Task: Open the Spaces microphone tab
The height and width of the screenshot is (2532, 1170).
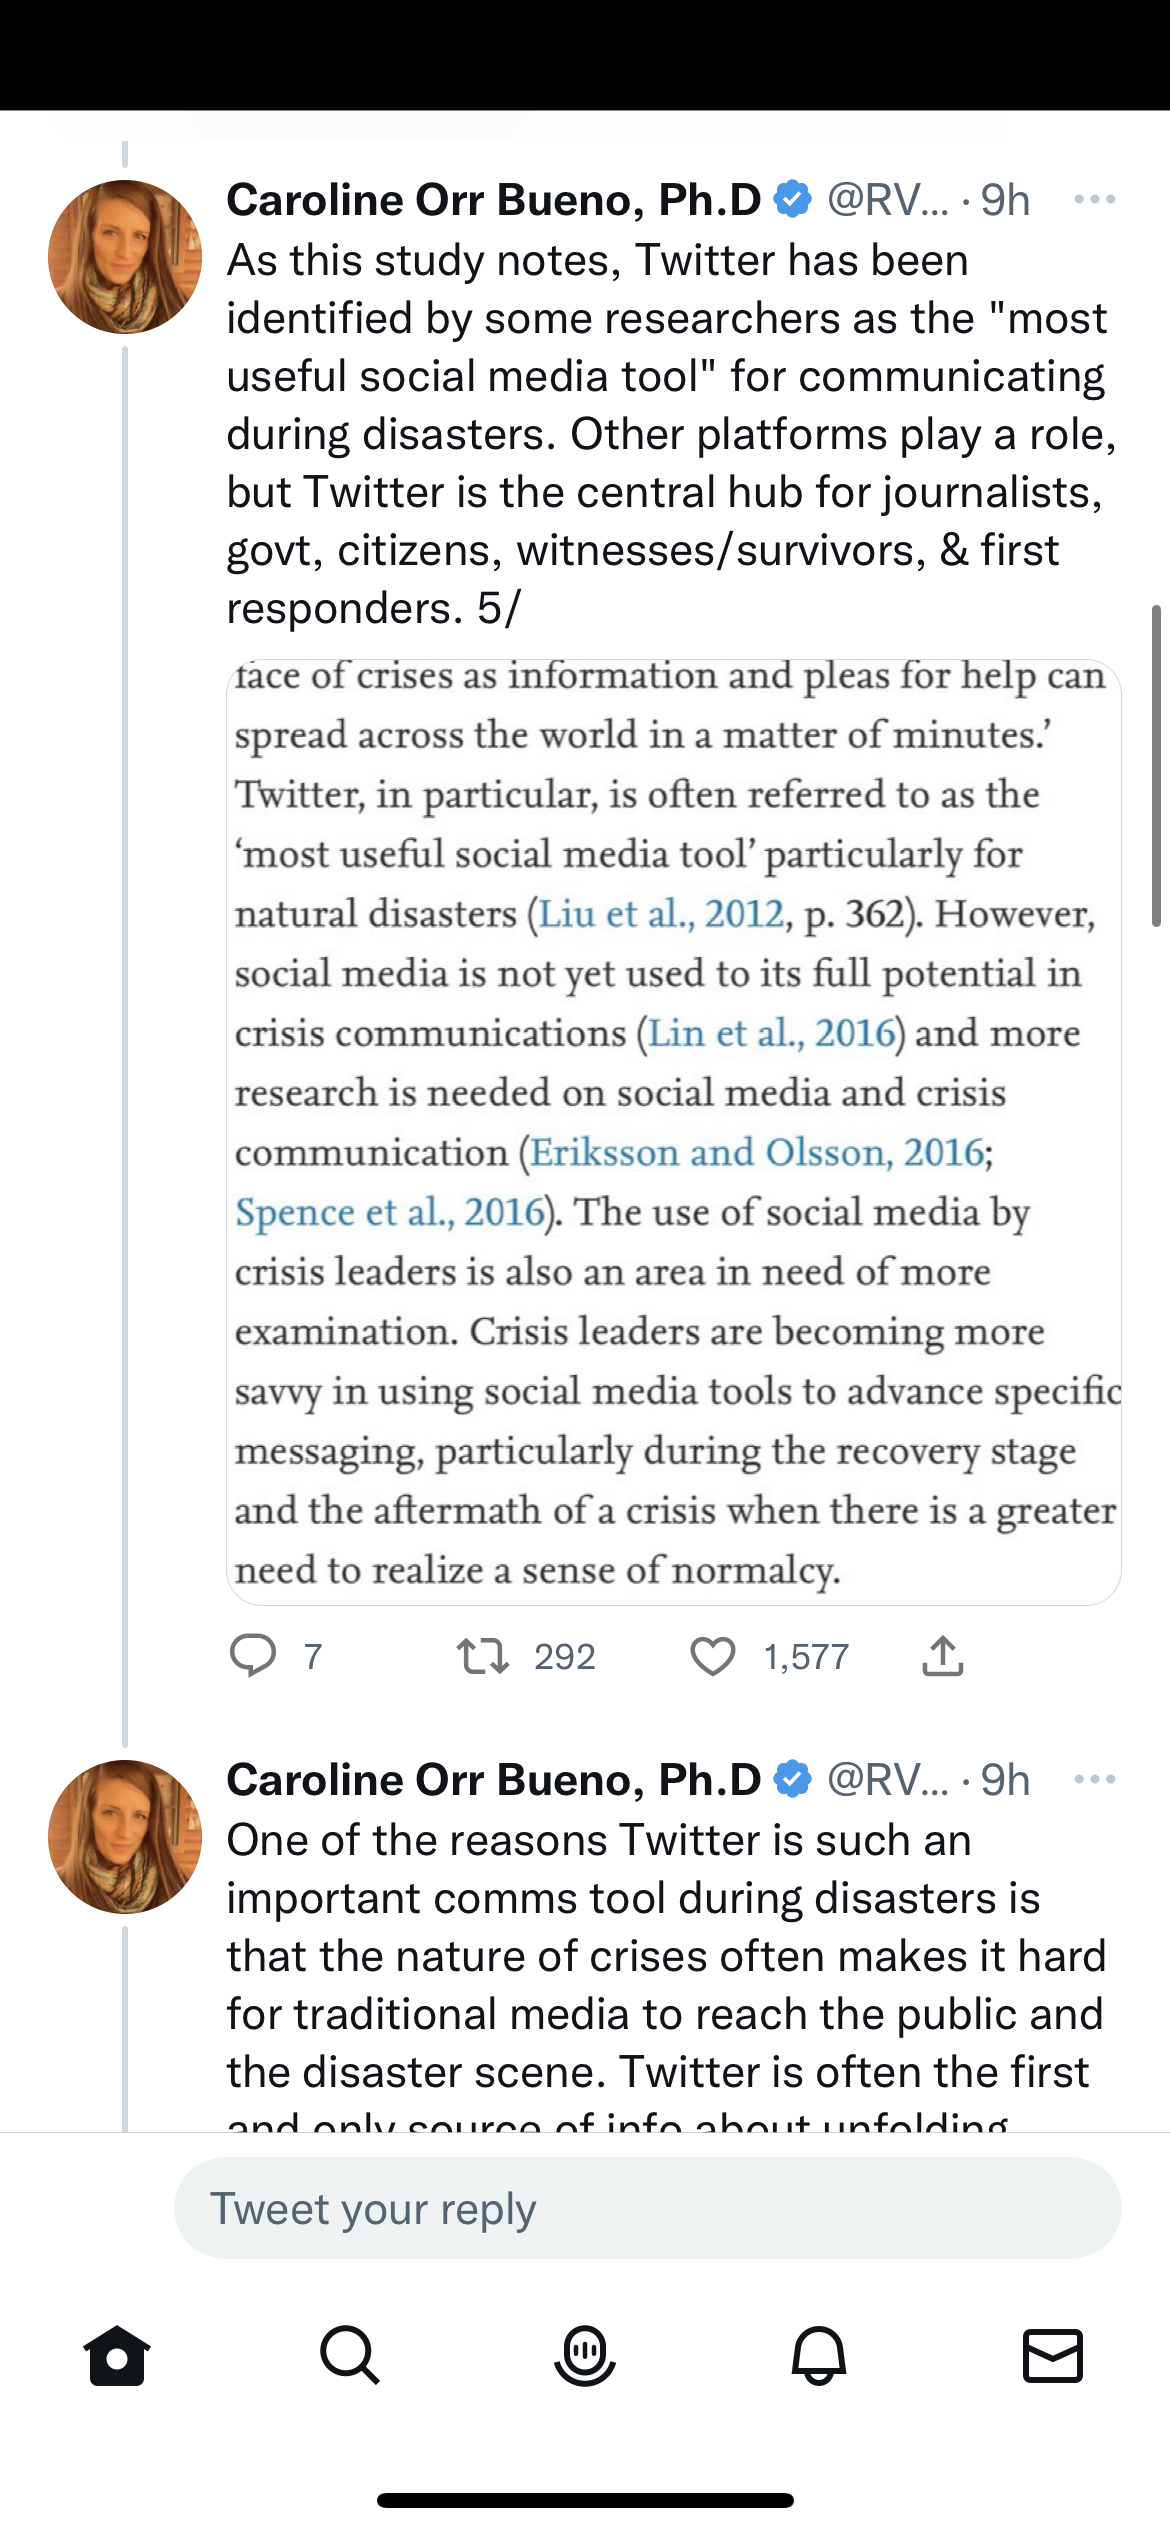Action: (585, 2356)
